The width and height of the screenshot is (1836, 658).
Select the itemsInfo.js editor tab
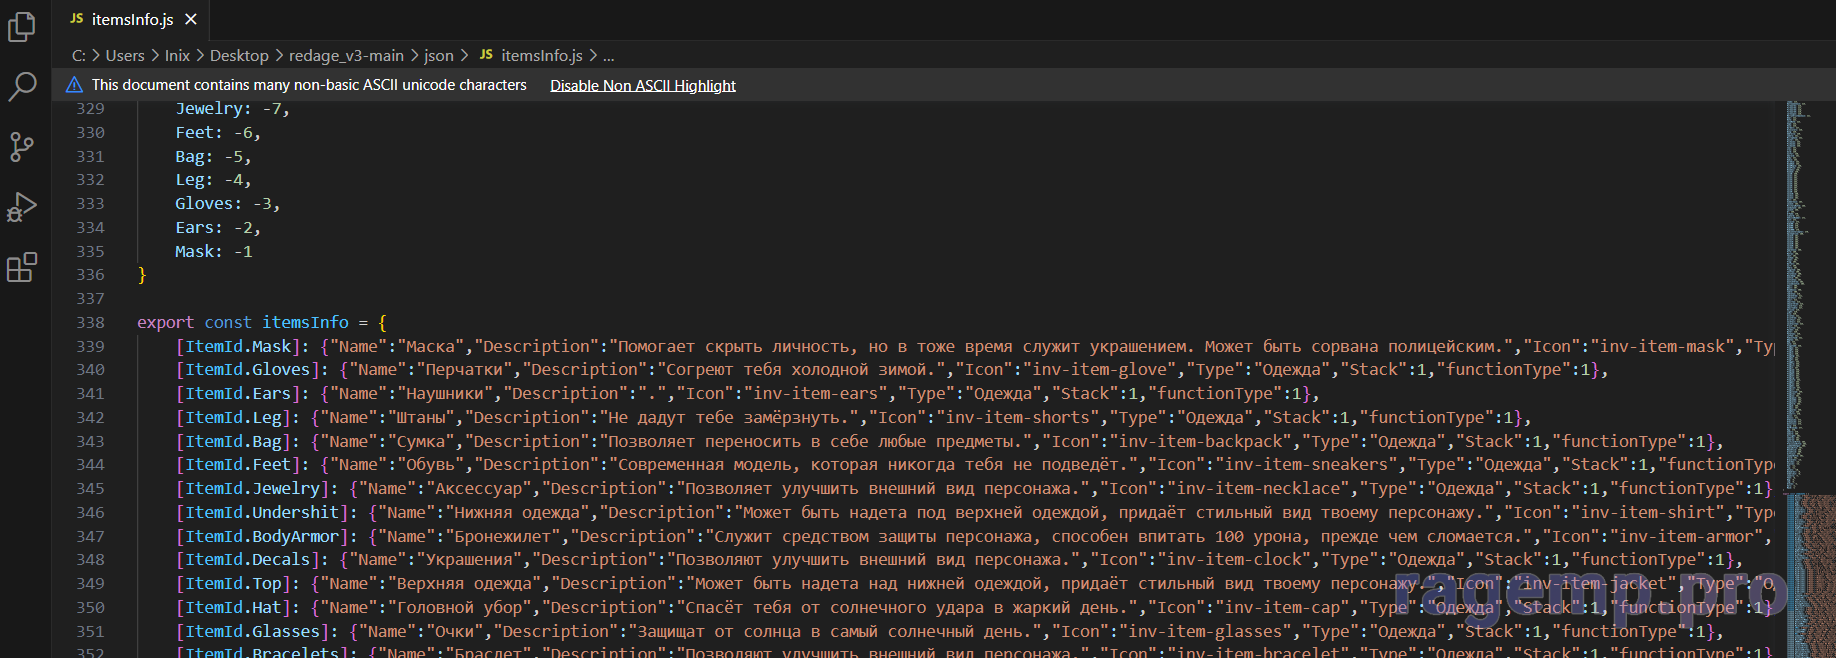pyautogui.click(x=131, y=19)
